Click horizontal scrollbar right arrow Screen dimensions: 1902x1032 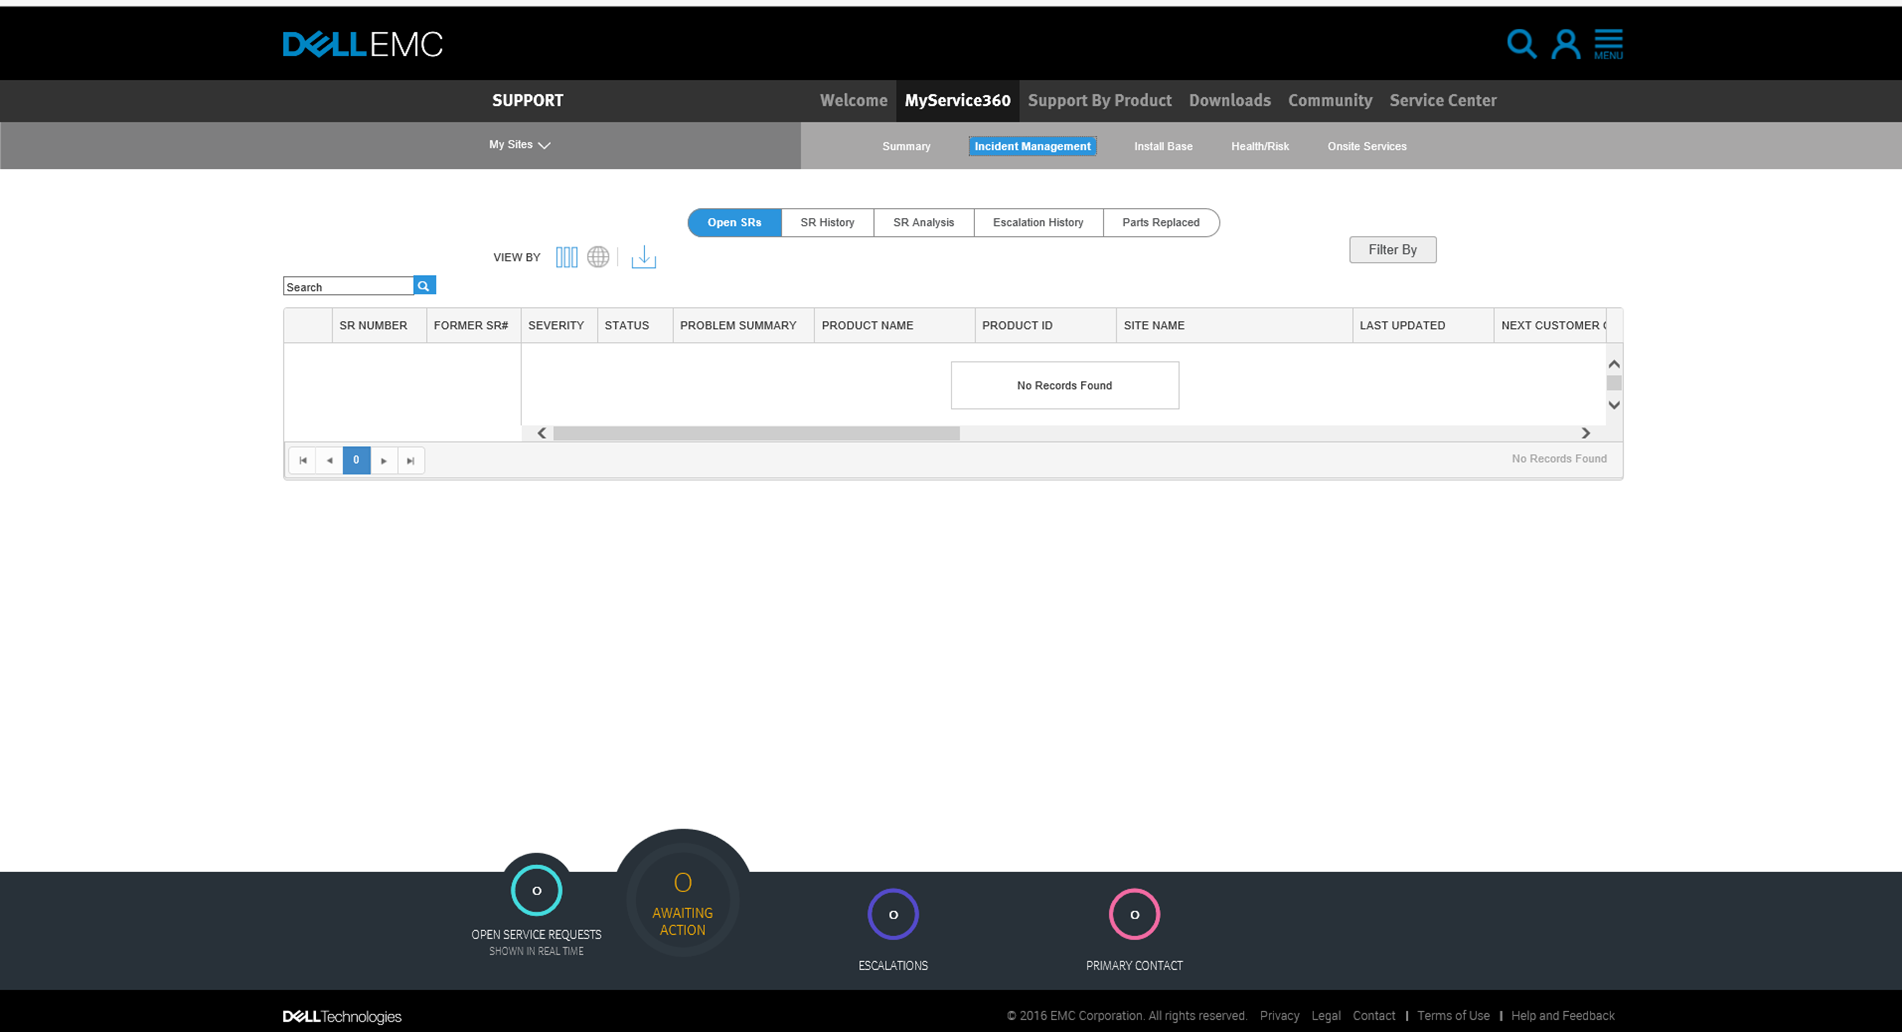[1585, 433]
